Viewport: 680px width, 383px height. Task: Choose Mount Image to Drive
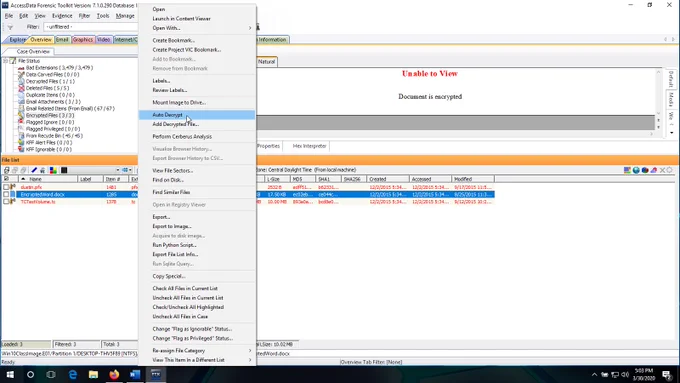(197, 102)
